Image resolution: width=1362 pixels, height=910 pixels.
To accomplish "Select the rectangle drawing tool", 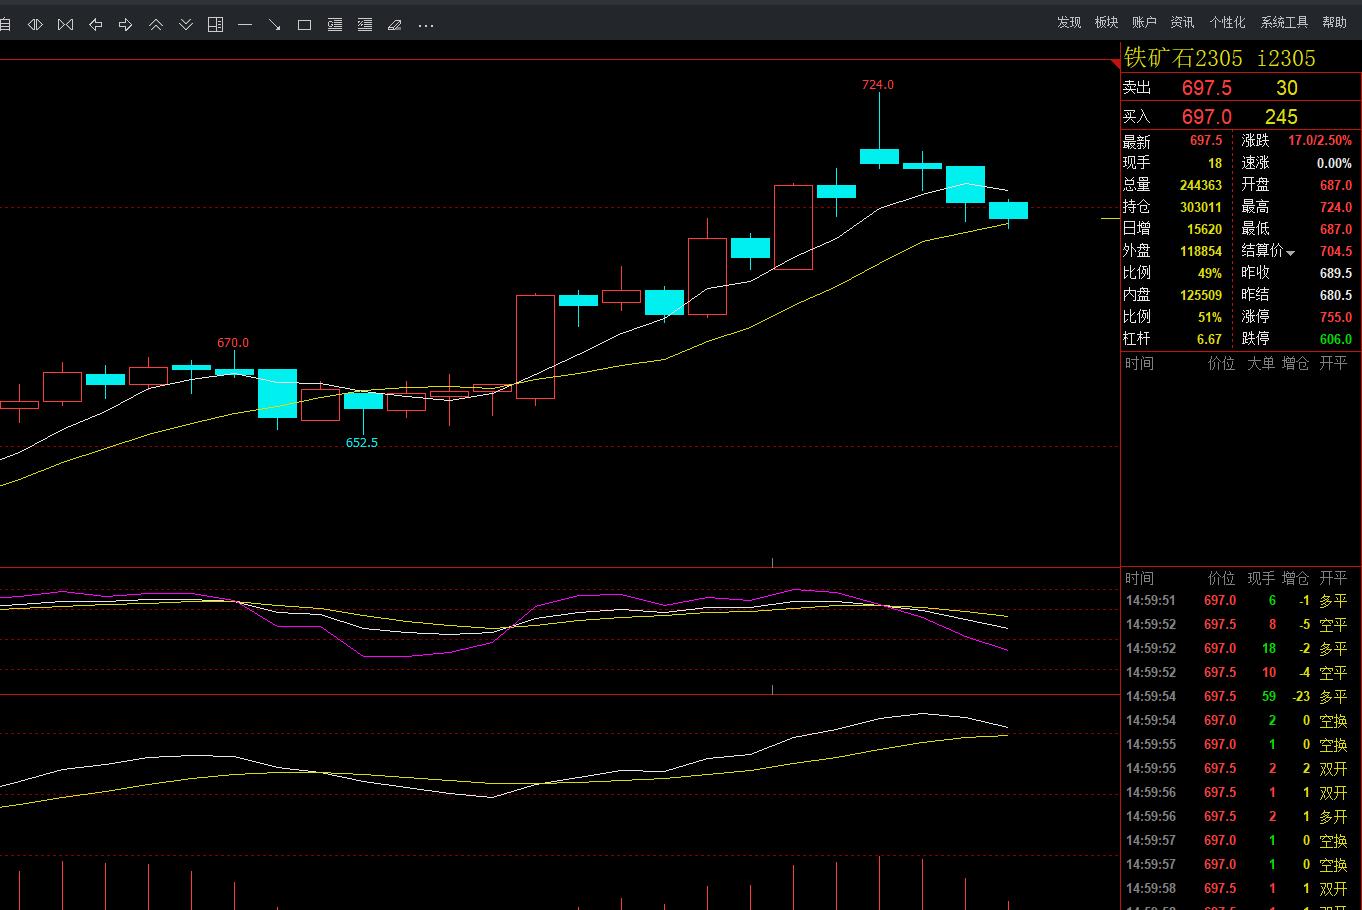I will tap(305, 24).
